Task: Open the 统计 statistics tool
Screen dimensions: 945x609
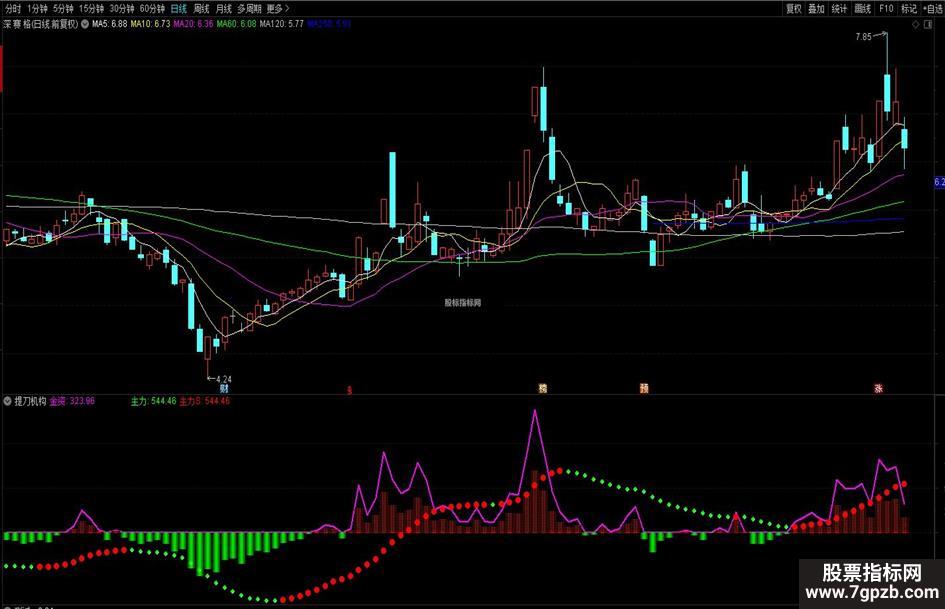Action: coord(840,8)
